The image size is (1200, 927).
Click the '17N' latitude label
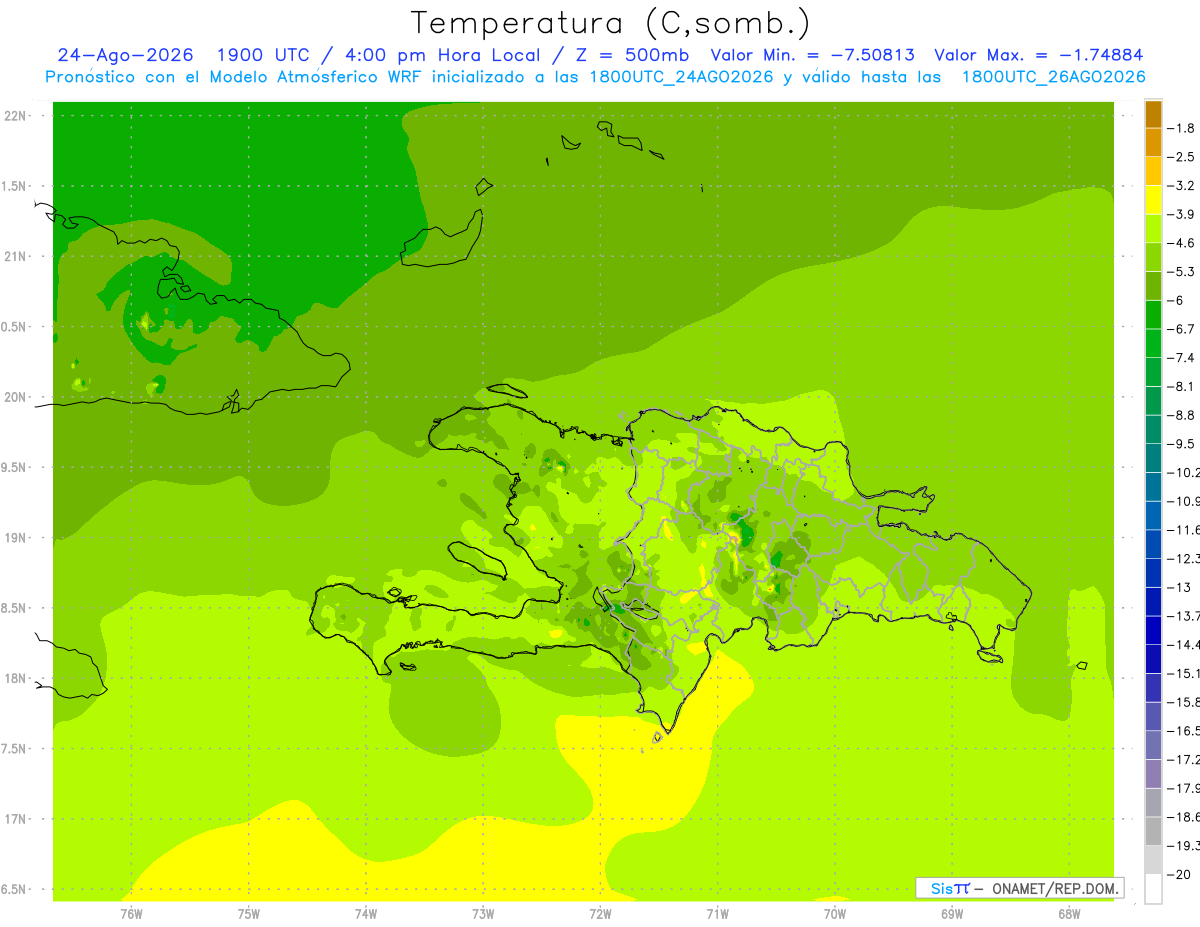coord(14,820)
